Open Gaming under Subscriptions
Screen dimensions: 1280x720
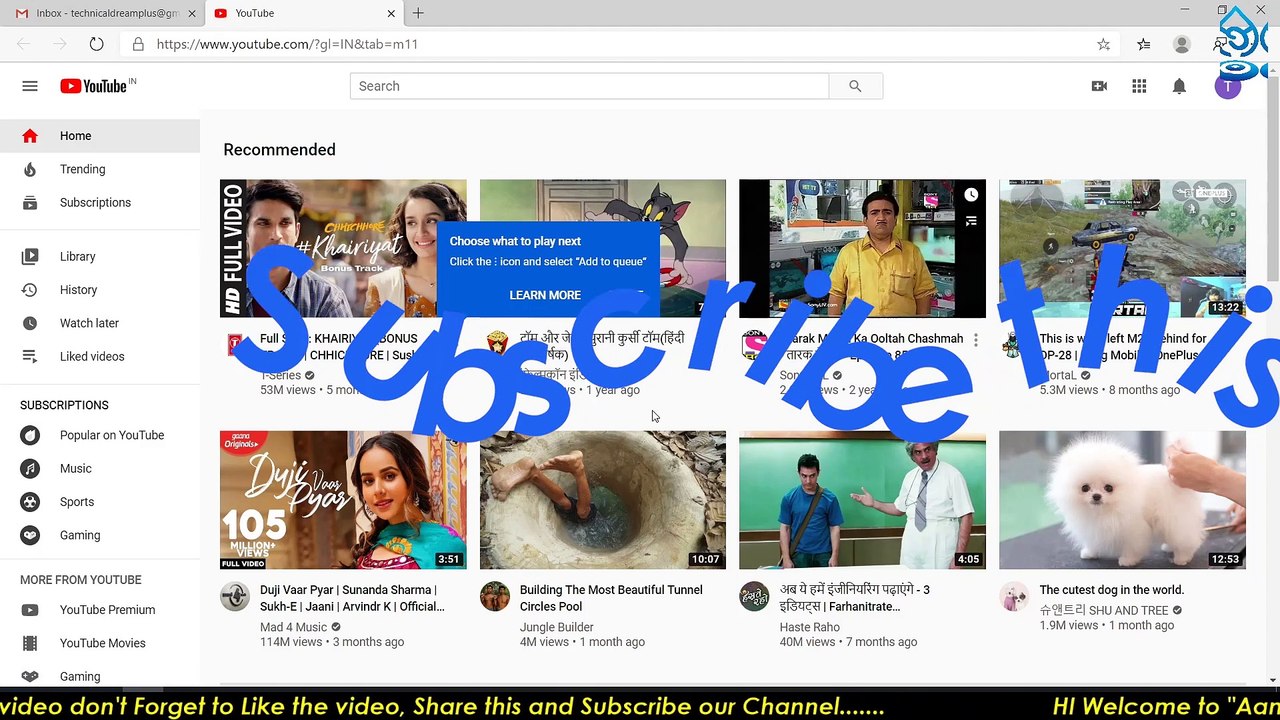[100, 535]
